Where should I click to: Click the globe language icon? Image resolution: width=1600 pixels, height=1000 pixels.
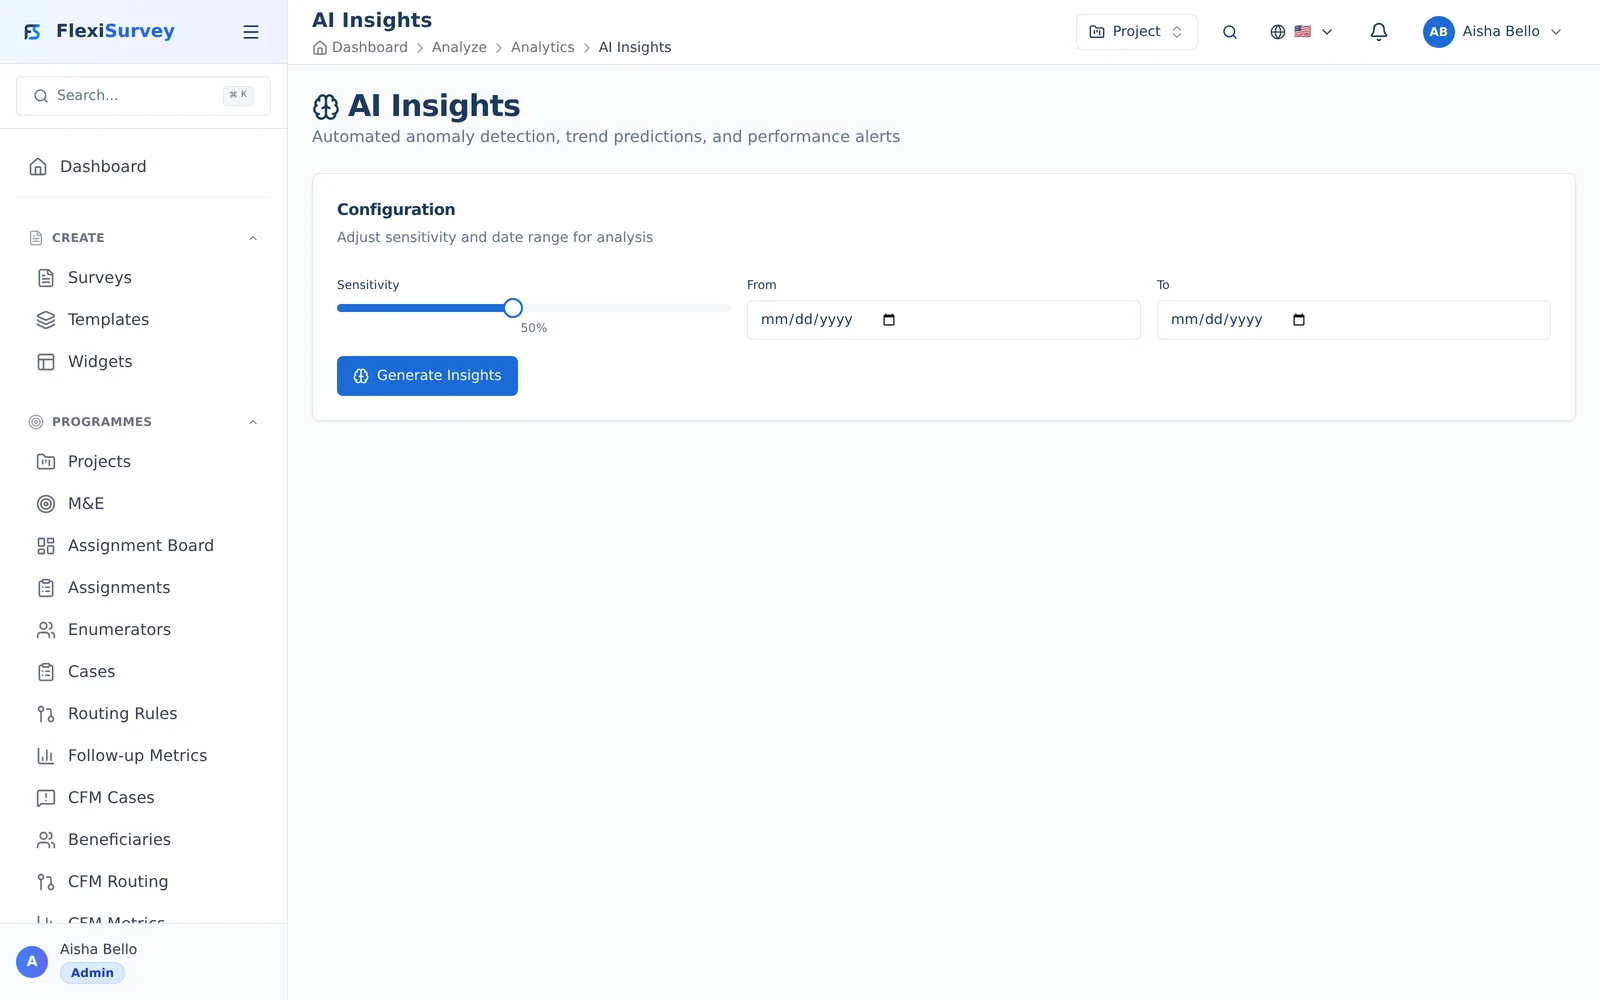(x=1278, y=32)
